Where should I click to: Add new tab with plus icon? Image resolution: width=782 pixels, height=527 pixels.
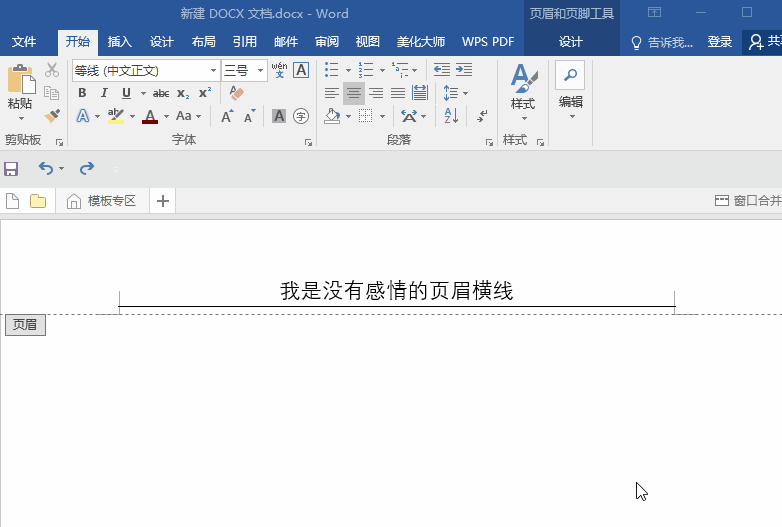click(163, 201)
